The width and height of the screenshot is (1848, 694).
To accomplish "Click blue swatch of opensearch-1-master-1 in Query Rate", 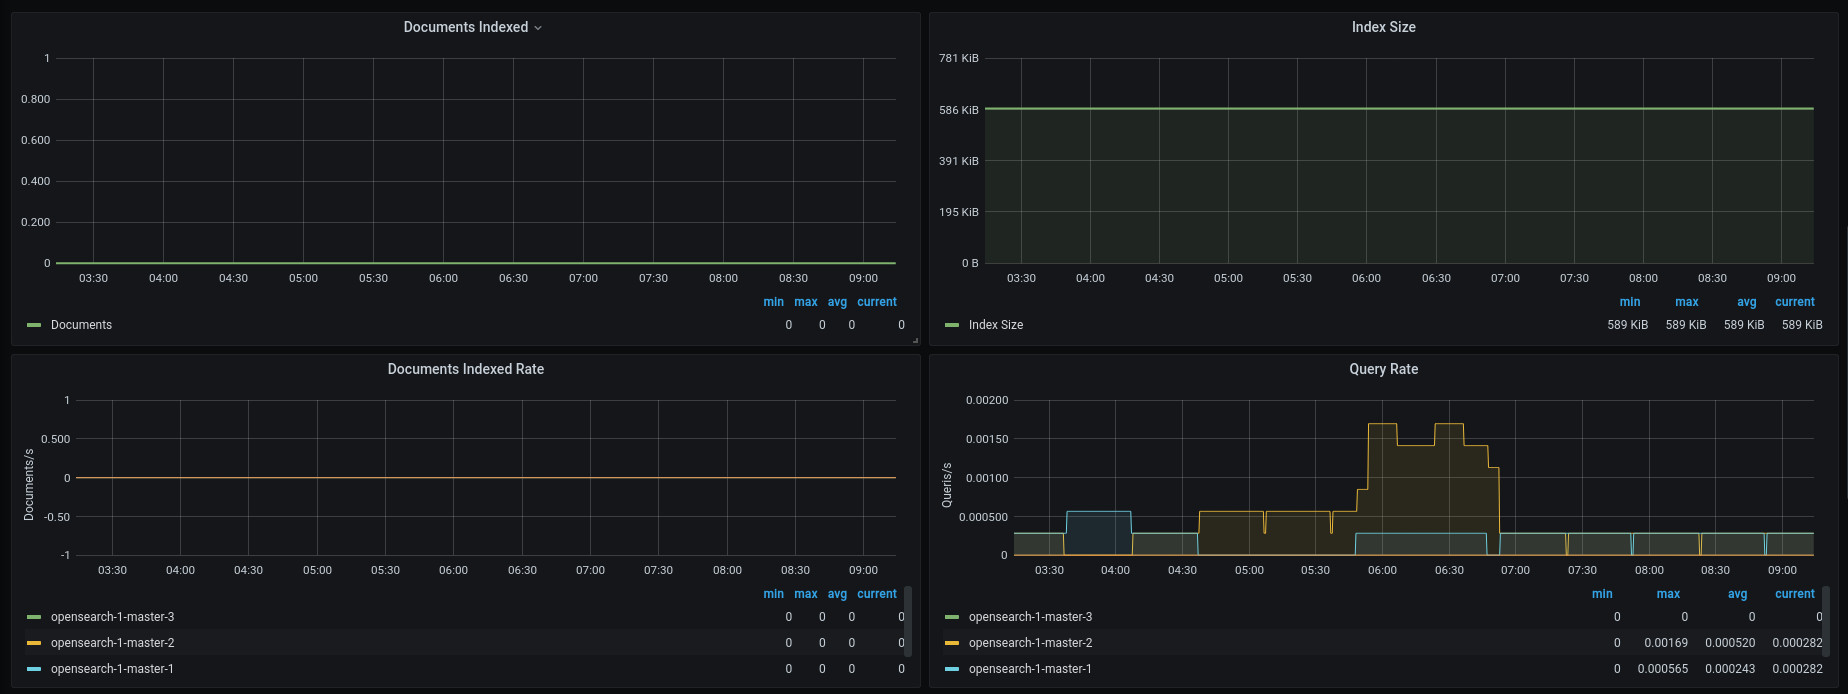I will (952, 669).
